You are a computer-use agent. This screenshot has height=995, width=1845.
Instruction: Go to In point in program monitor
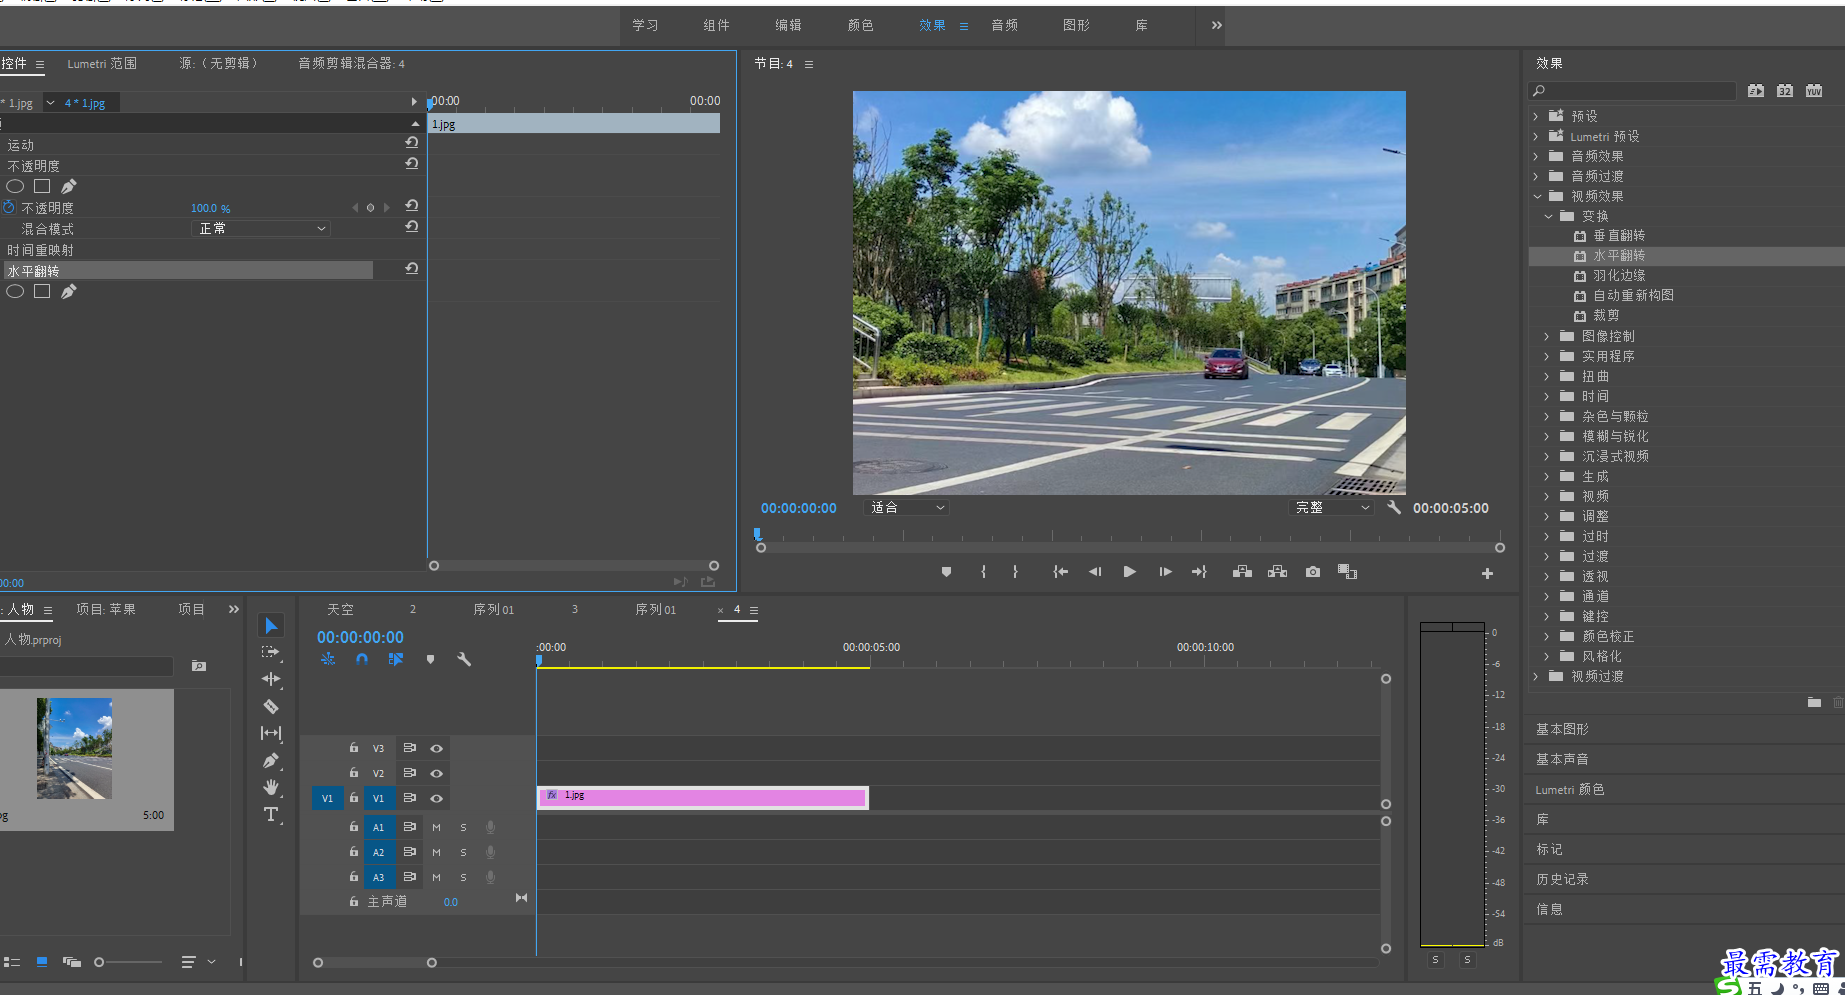point(1061,572)
